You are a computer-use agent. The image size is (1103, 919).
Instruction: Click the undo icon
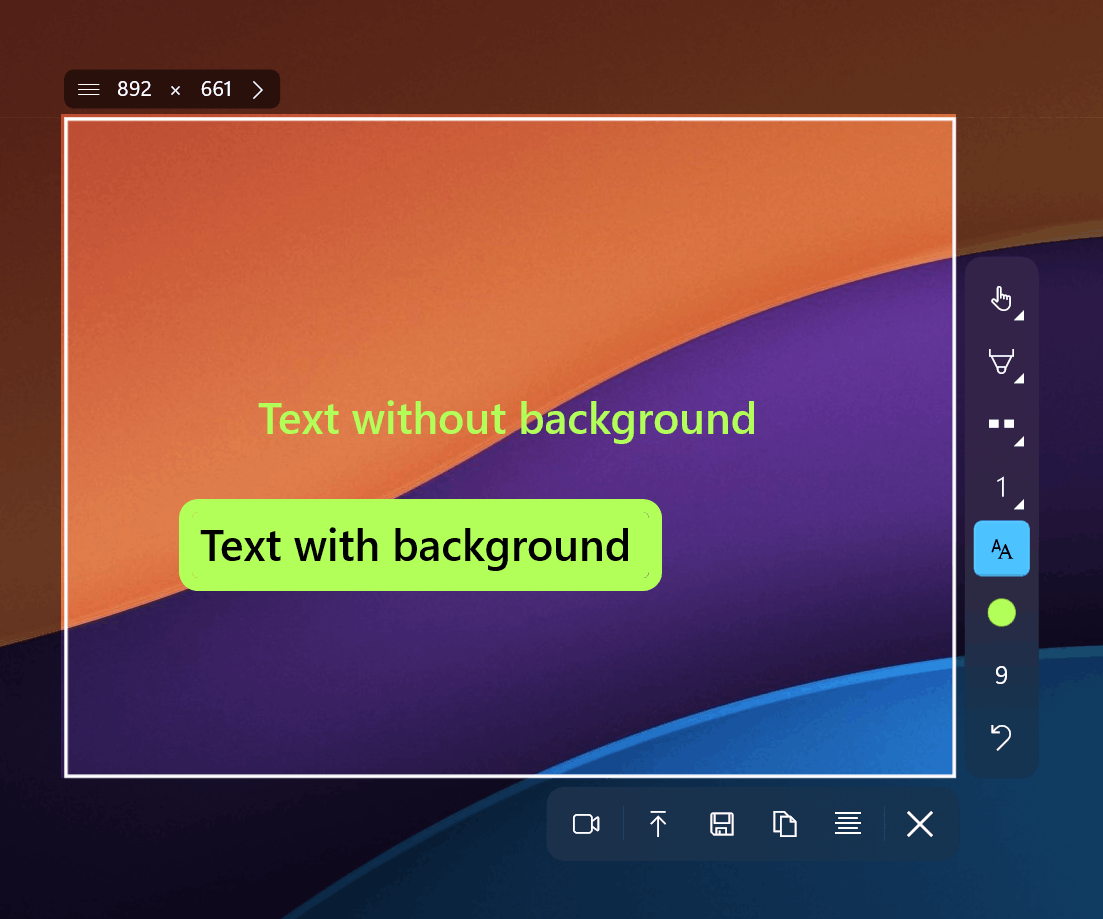1001,737
